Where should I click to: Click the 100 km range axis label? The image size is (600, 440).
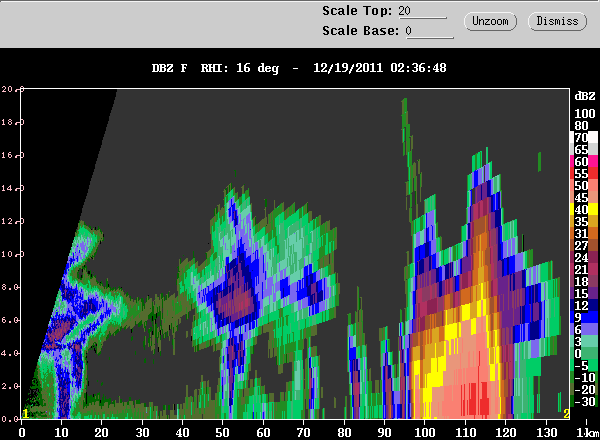[425, 433]
